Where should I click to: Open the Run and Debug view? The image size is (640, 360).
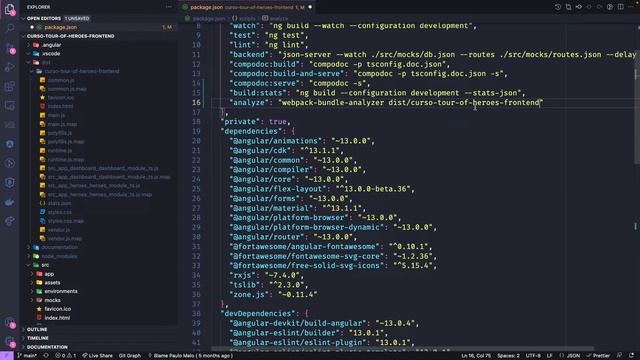10,67
